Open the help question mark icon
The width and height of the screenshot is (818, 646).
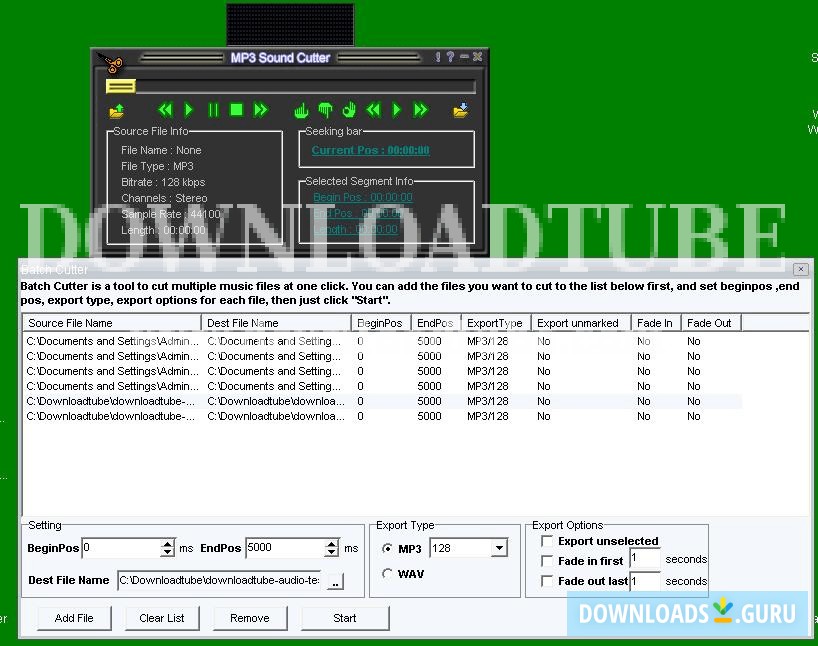point(448,57)
